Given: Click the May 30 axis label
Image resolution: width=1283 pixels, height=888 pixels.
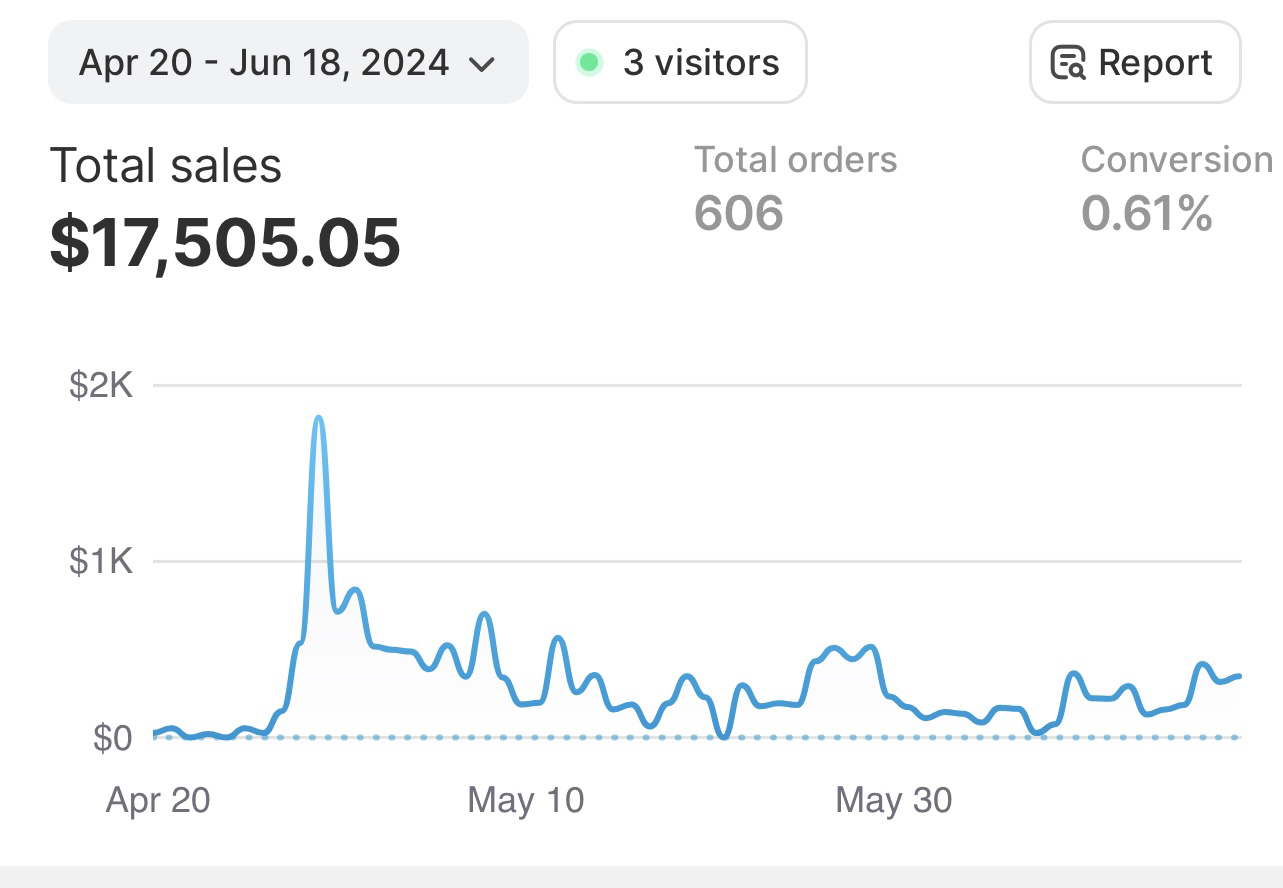Looking at the screenshot, I should coord(894,800).
